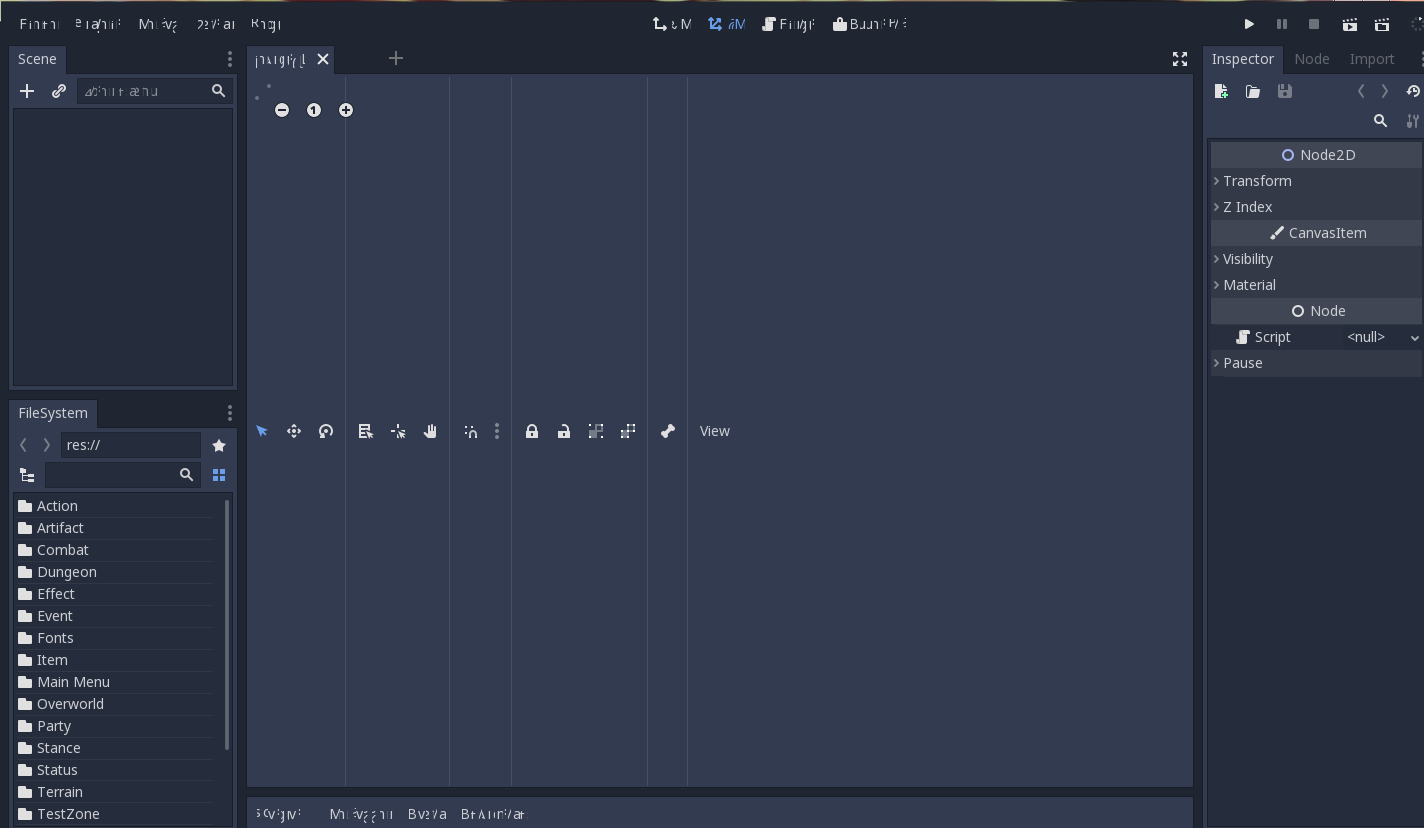Screen dimensions: 1424x828
Task: Play the edited scene clapperboard icon
Action: click(1349, 24)
